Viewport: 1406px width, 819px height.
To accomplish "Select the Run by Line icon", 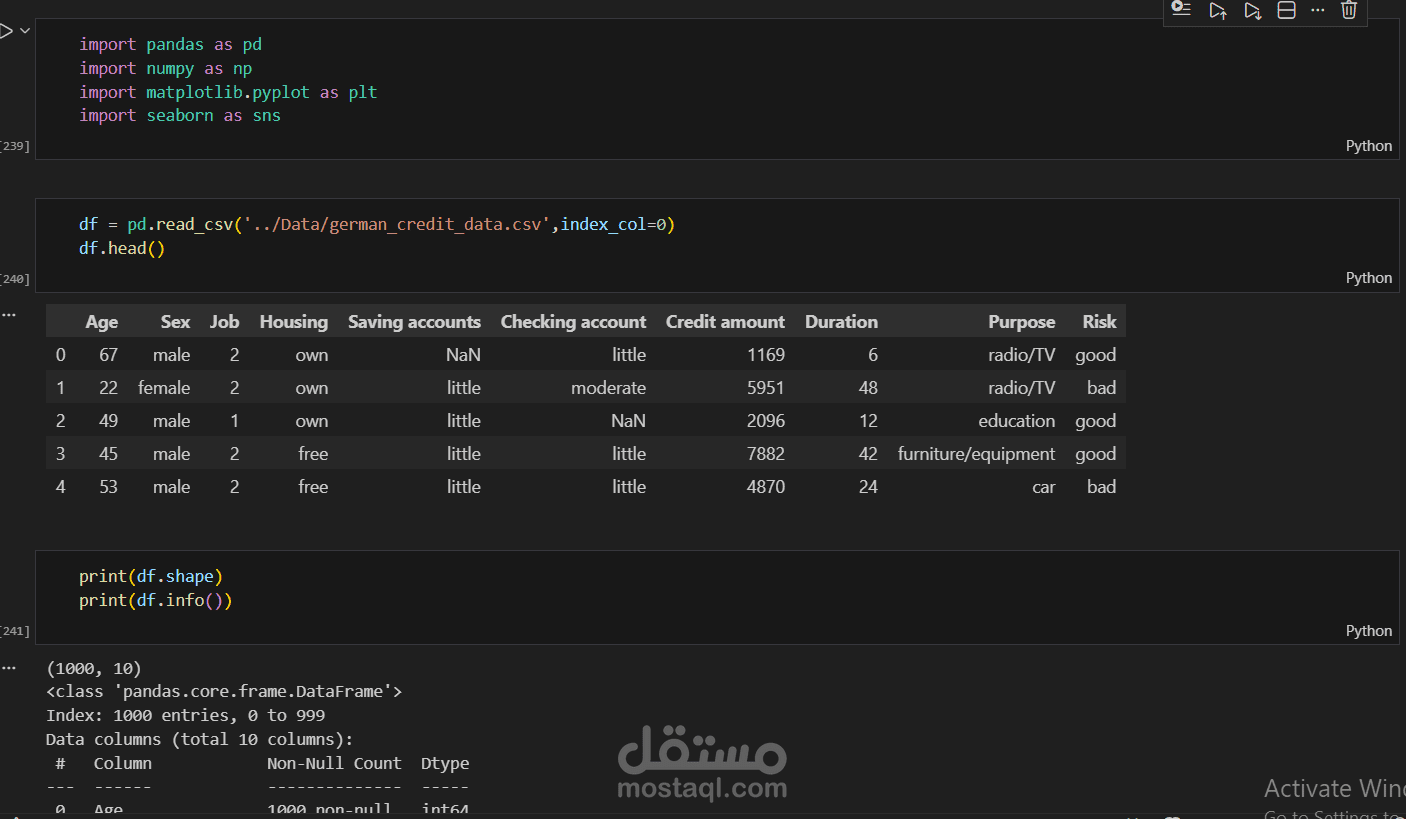I will (x=1181, y=10).
